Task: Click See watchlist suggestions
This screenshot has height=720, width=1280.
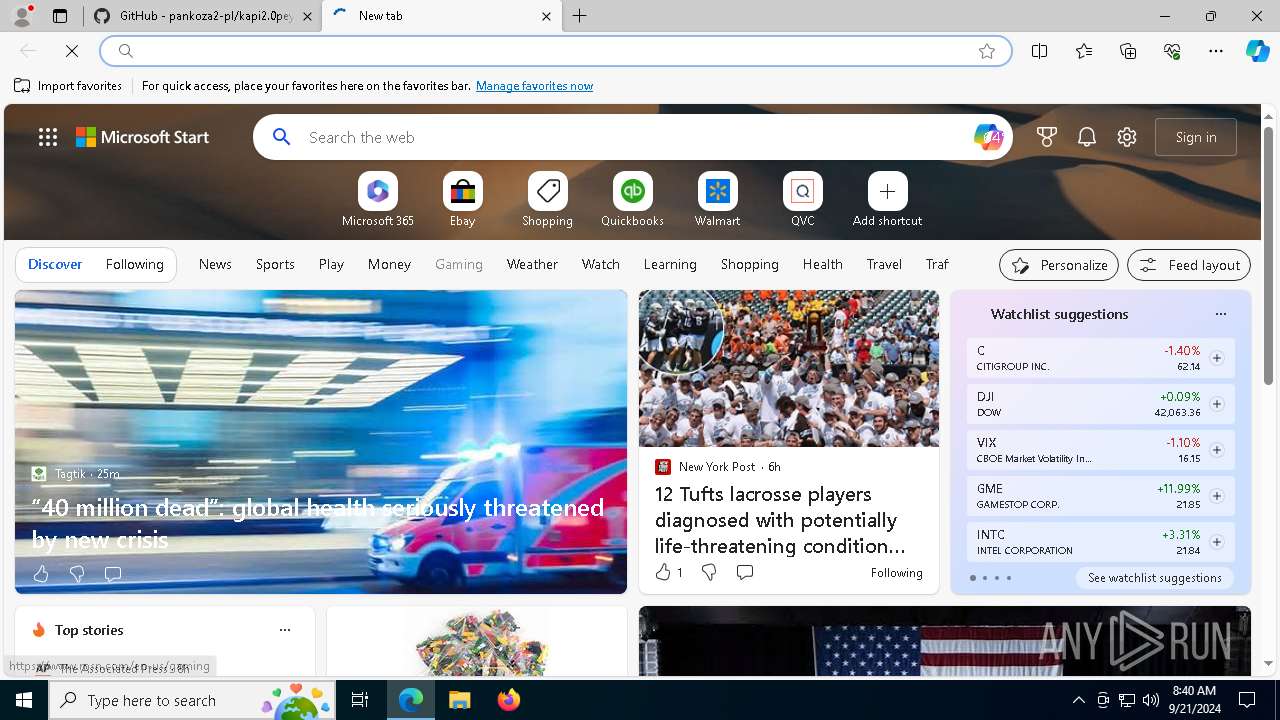Action: click(1155, 578)
